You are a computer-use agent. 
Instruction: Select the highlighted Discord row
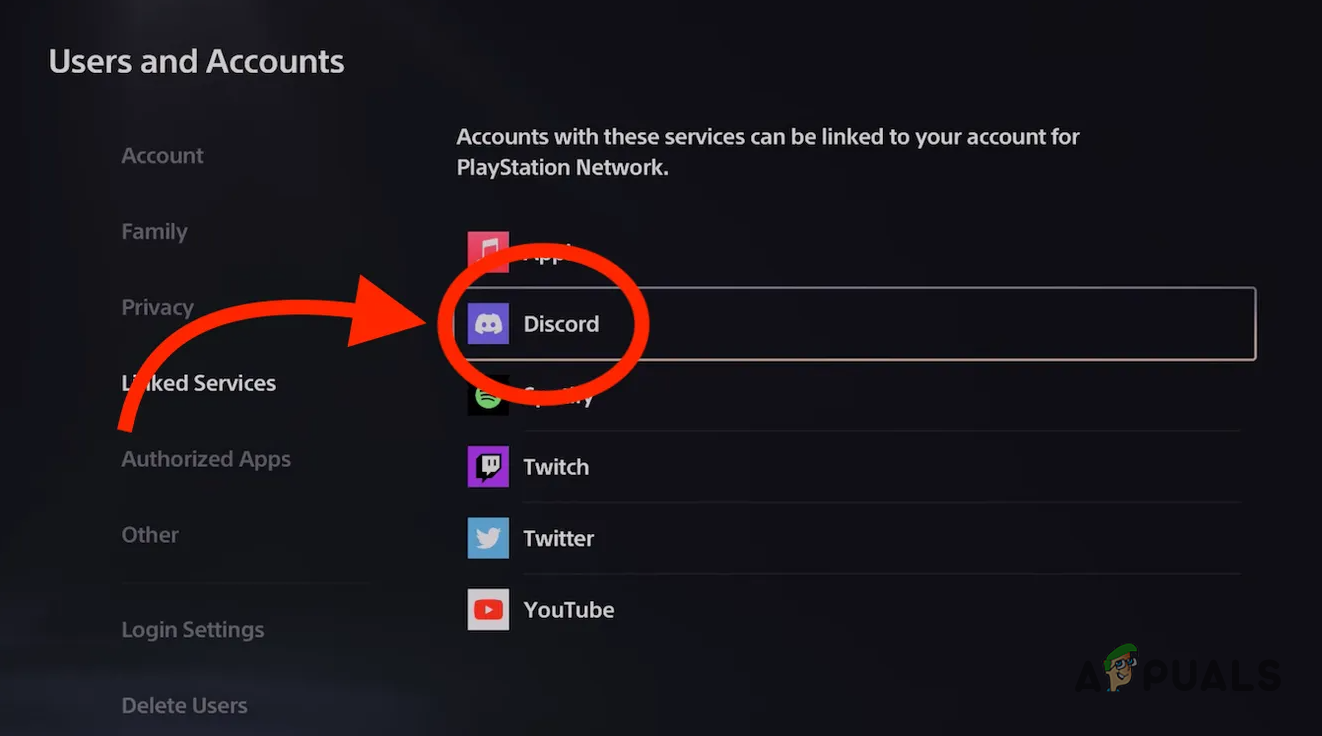click(850, 323)
